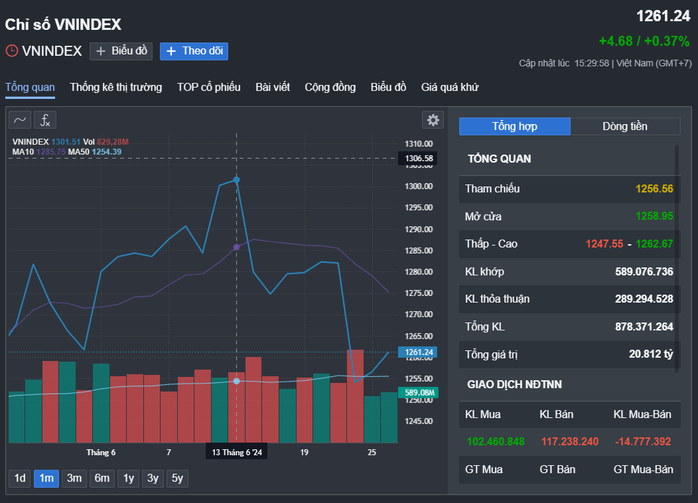Click the Theo dõi follow button
The width and height of the screenshot is (698, 503).
194,51
